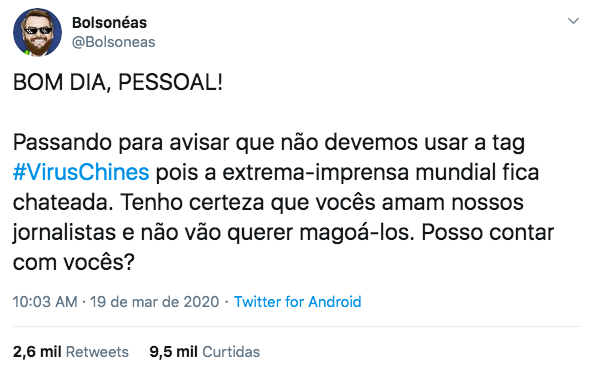Click the line starting Passando para avisar
This screenshot has height=375, width=593.
[269, 143]
